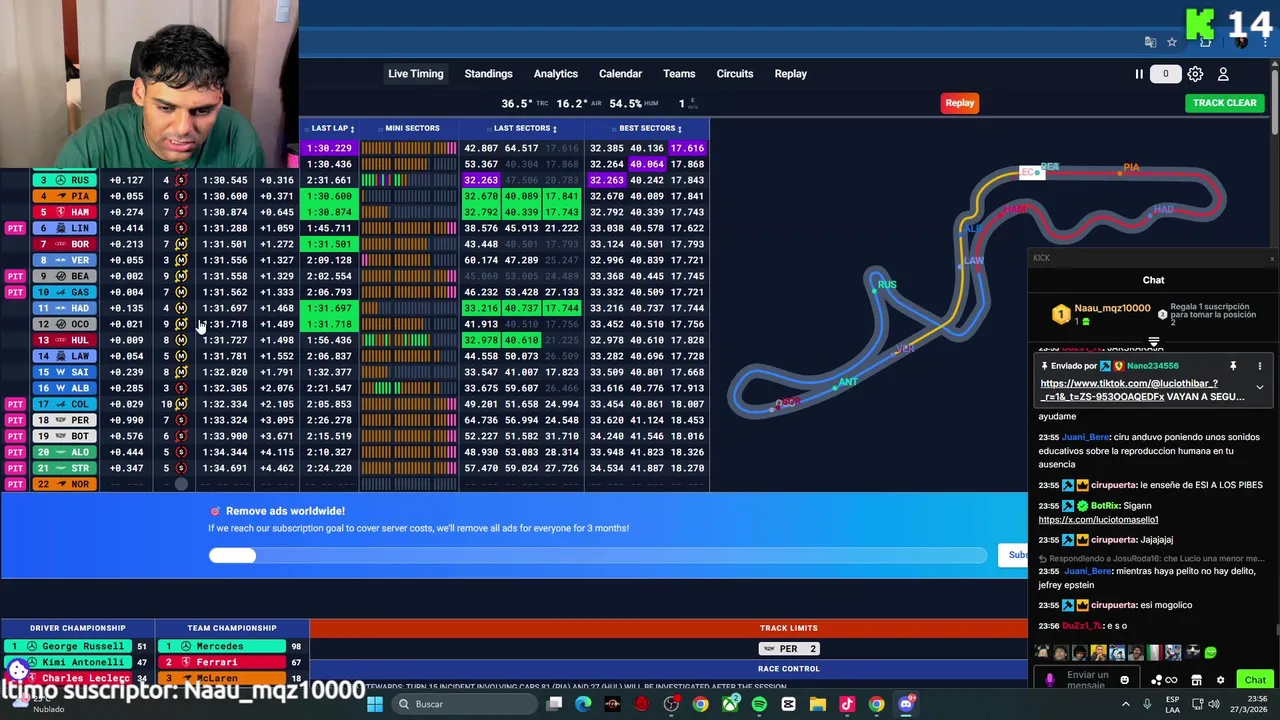Click the PIT label beside LIN row
This screenshot has height=720, width=1280.
coord(15,228)
